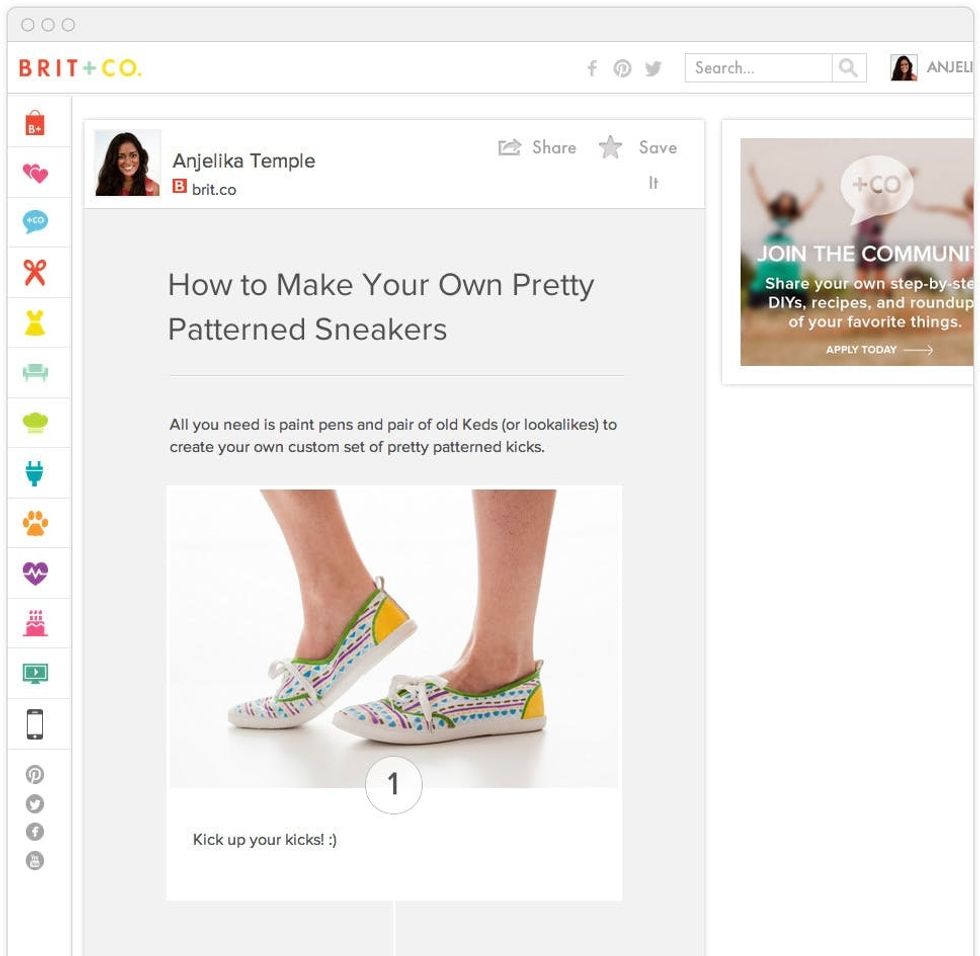Click the brit.co author link
This screenshot has width=980, height=956.
[213, 189]
